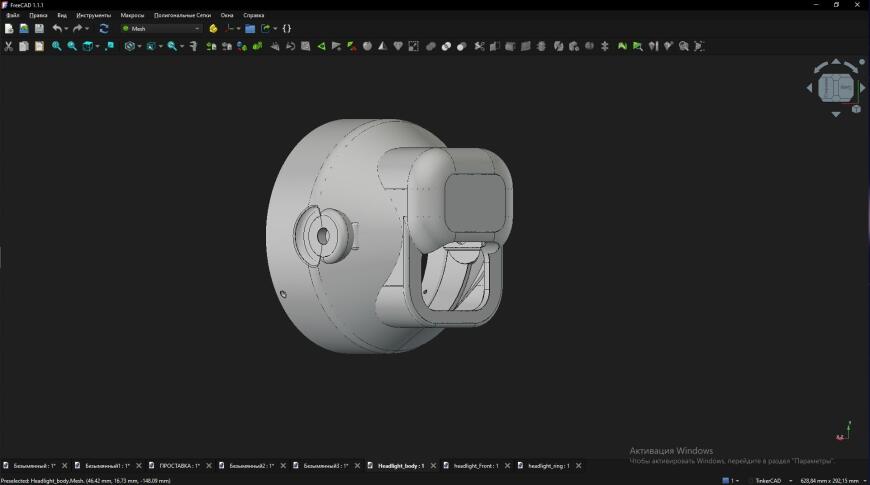Expand the Undo history dropdown arrow

66,28
